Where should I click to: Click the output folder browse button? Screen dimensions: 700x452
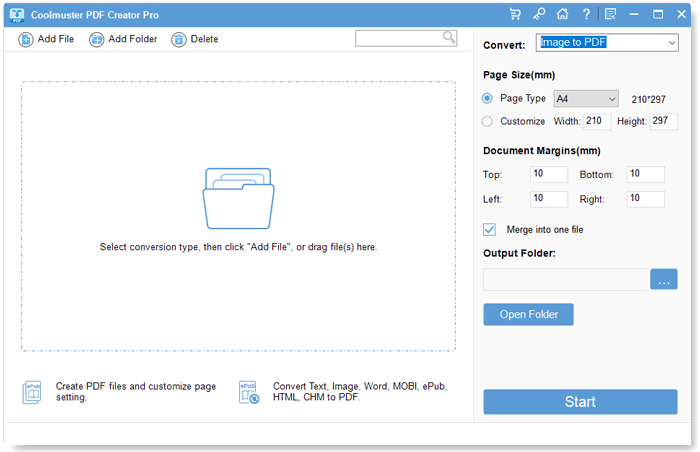664,279
